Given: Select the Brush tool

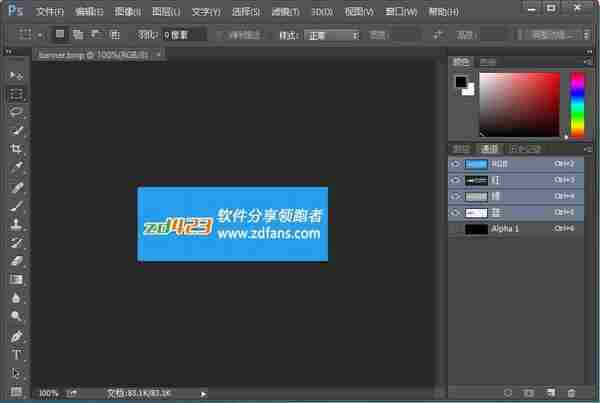Looking at the screenshot, I should tap(16, 206).
